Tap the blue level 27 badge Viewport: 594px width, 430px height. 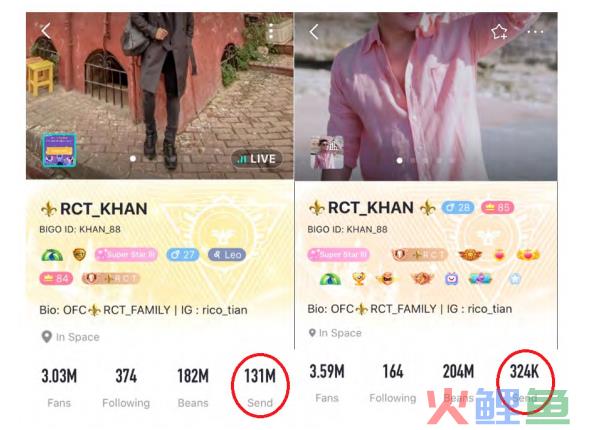[183, 255]
